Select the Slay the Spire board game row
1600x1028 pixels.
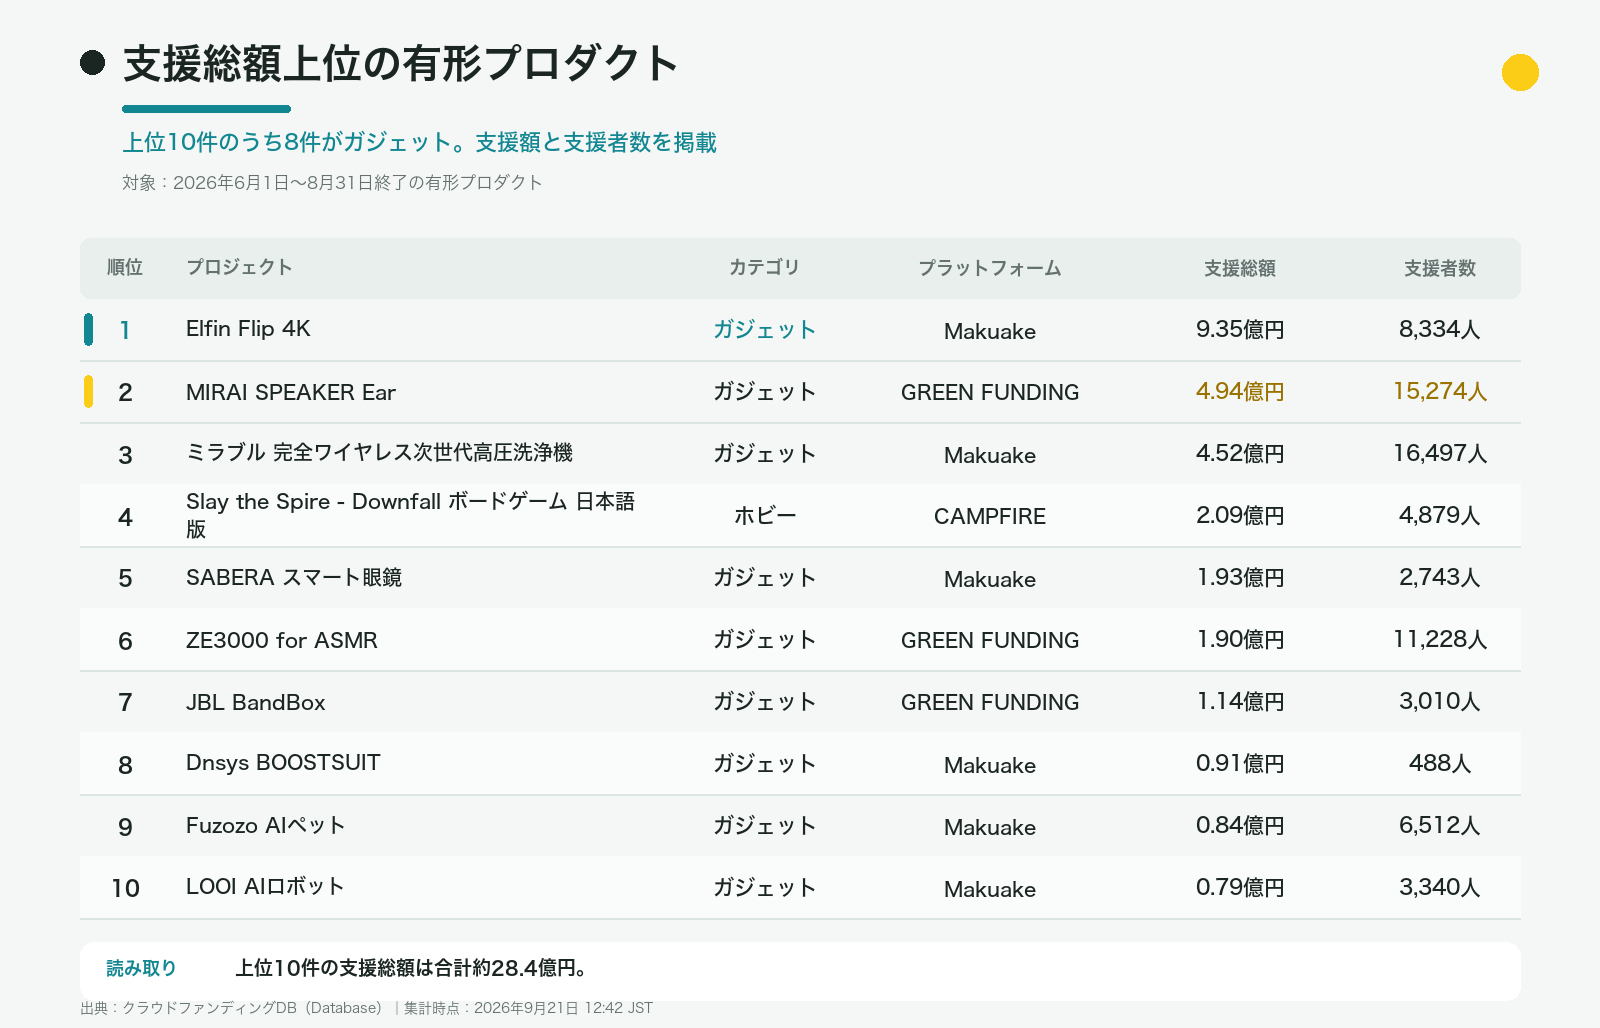[800, 516]
